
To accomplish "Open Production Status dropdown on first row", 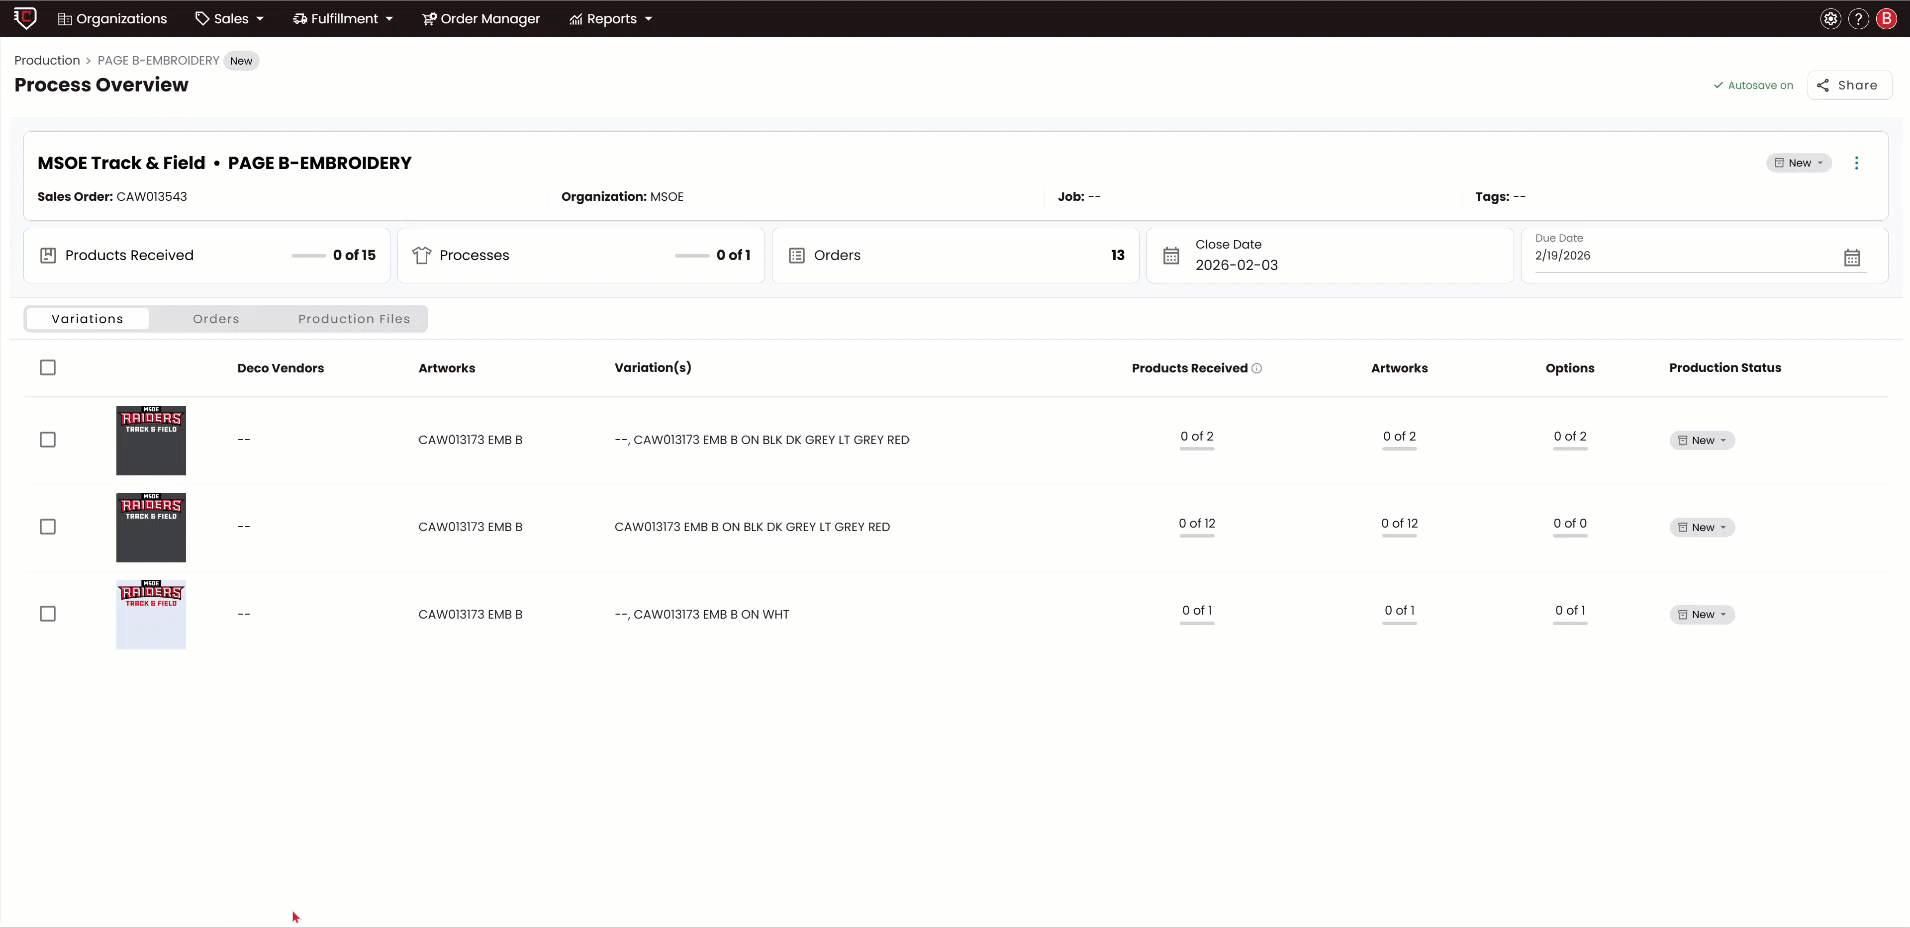I will (x=1700, y=440).
